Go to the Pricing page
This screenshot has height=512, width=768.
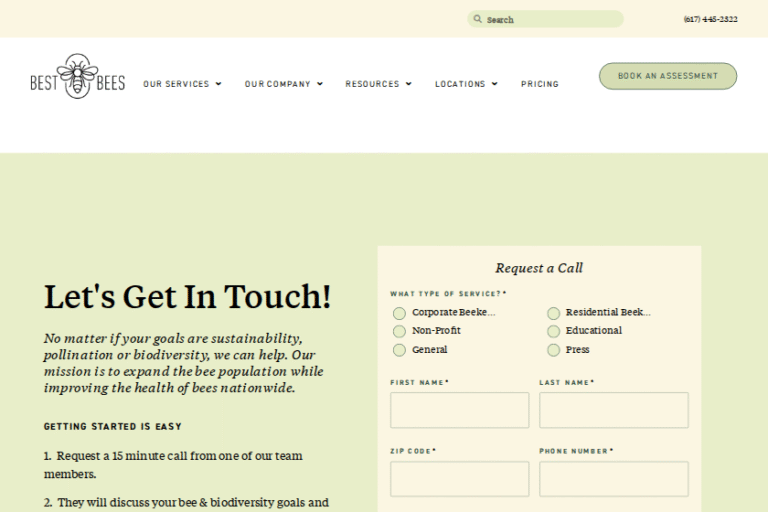[540, 84]
